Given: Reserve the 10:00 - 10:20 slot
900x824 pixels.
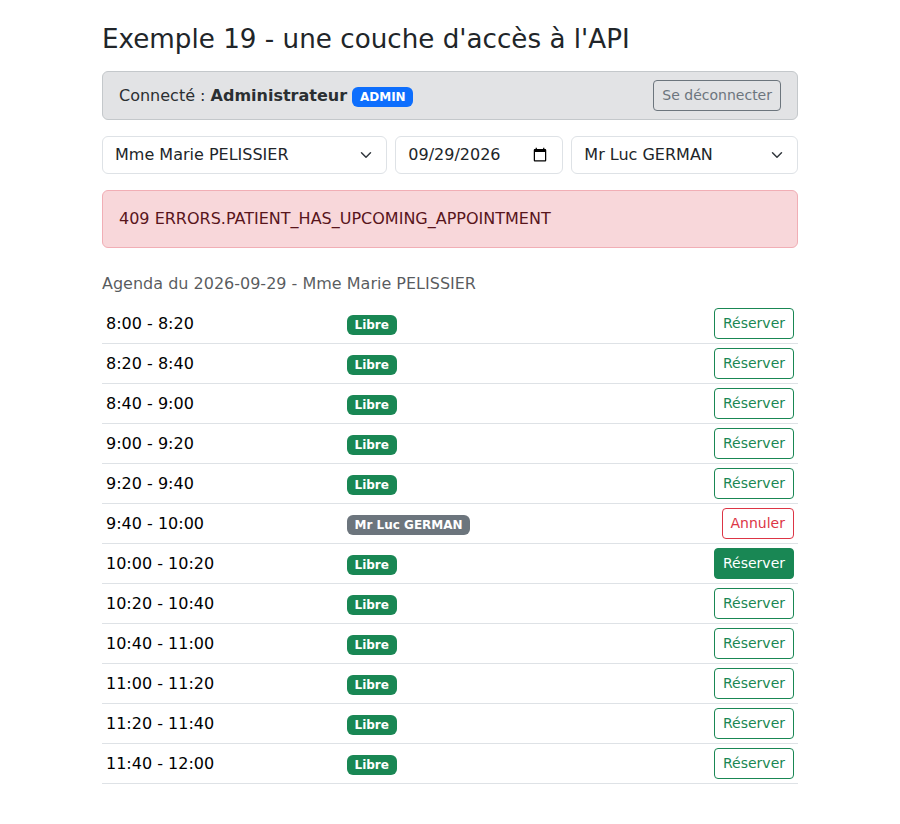Looking at the screenshot, I should click(754, 563).
